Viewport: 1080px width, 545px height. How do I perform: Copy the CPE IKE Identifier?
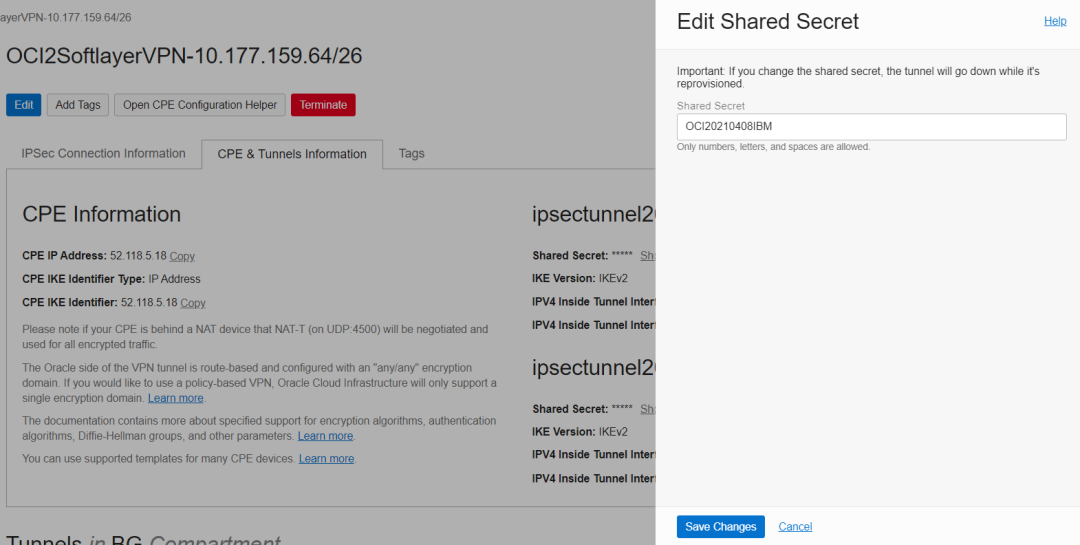tap(193, 303)
